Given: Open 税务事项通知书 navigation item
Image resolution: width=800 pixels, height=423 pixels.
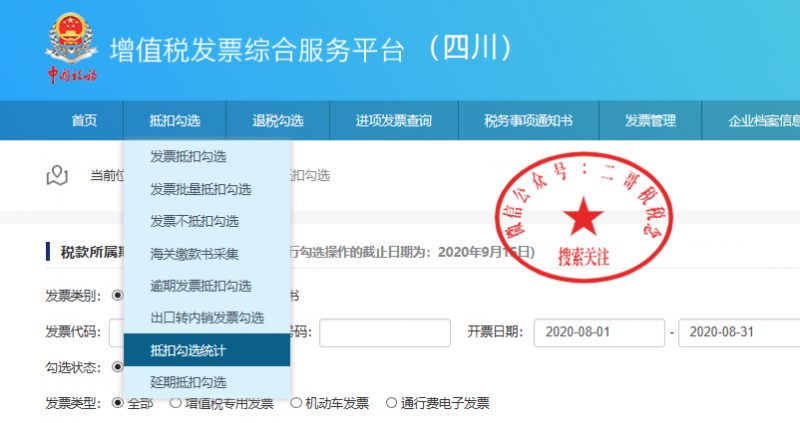Looking at the screenshot, I should coord(528,121).
